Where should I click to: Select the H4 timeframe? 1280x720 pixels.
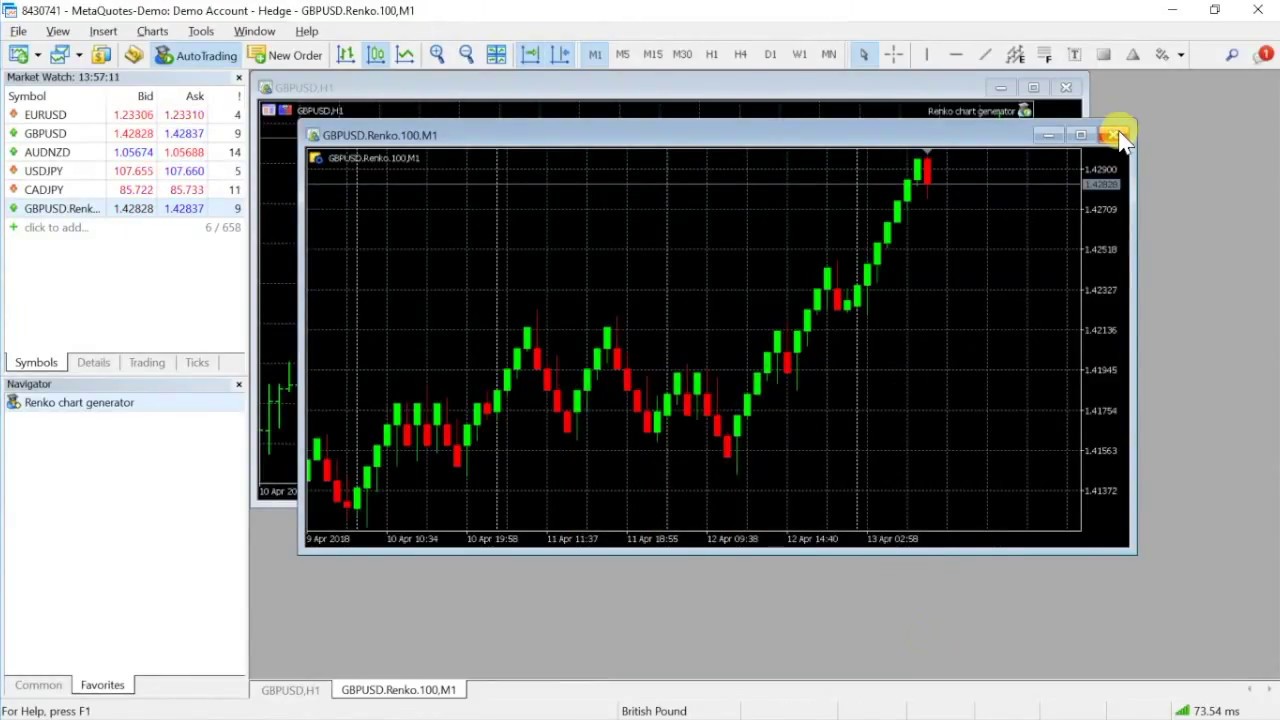(x=740, y=55)
